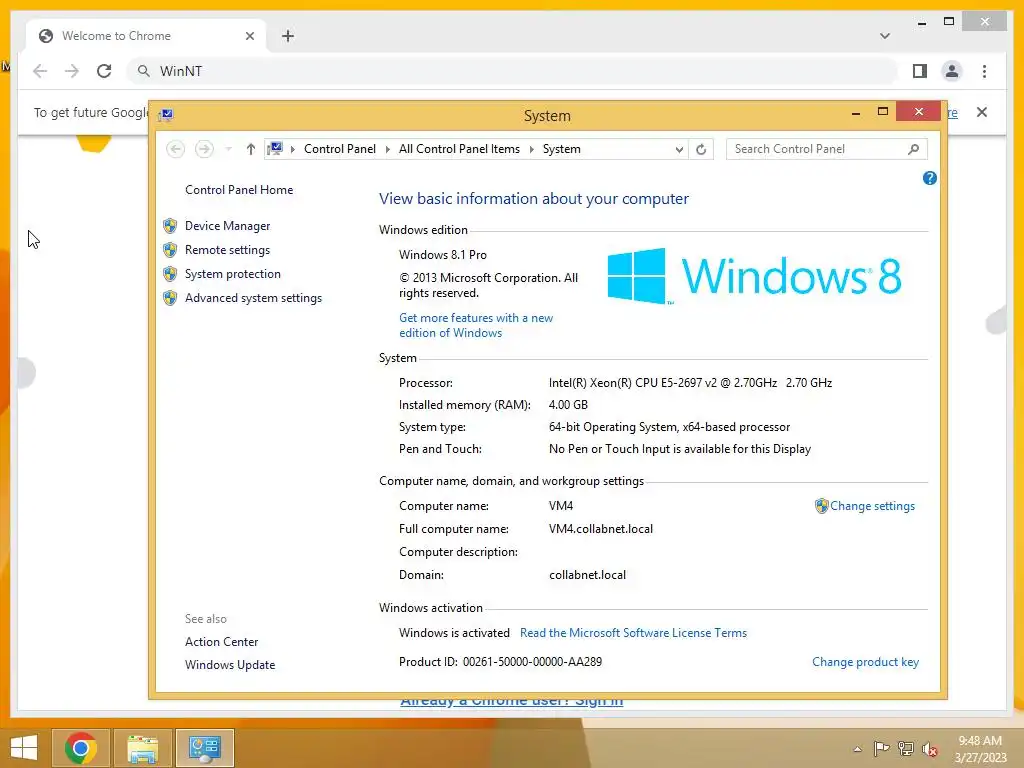
Task: Click the Advanced system settings shield icon
Action: pos(170,298)
